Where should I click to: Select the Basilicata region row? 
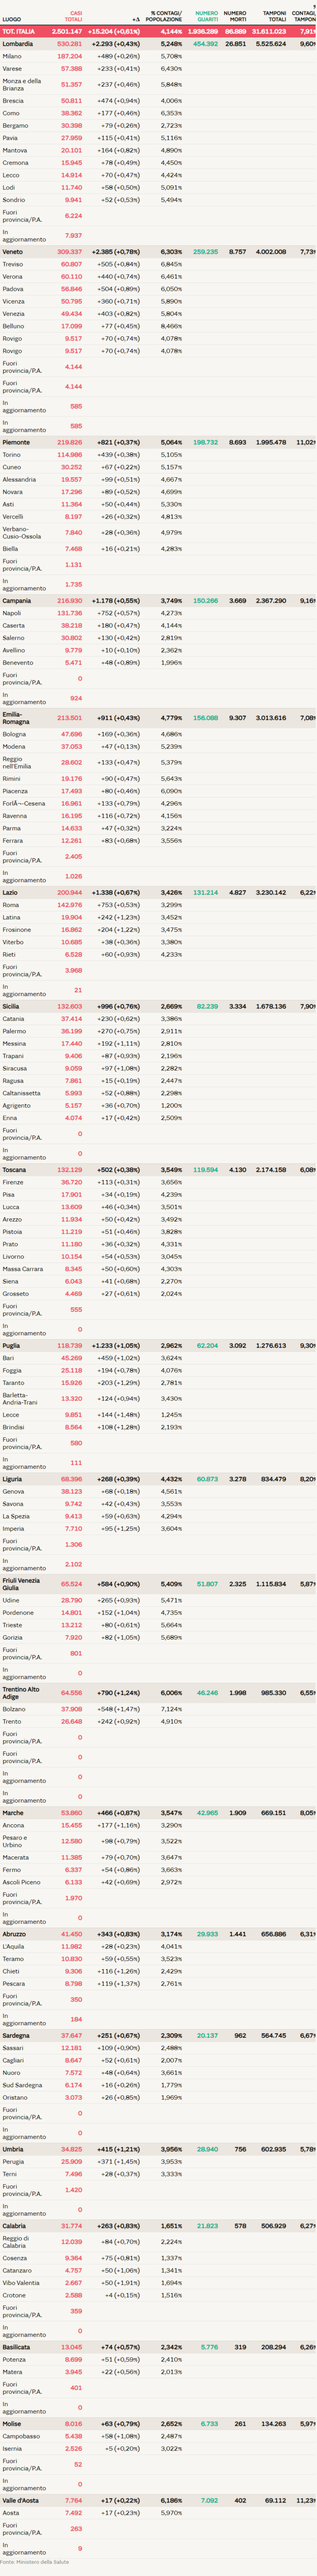click(158, 2347)
